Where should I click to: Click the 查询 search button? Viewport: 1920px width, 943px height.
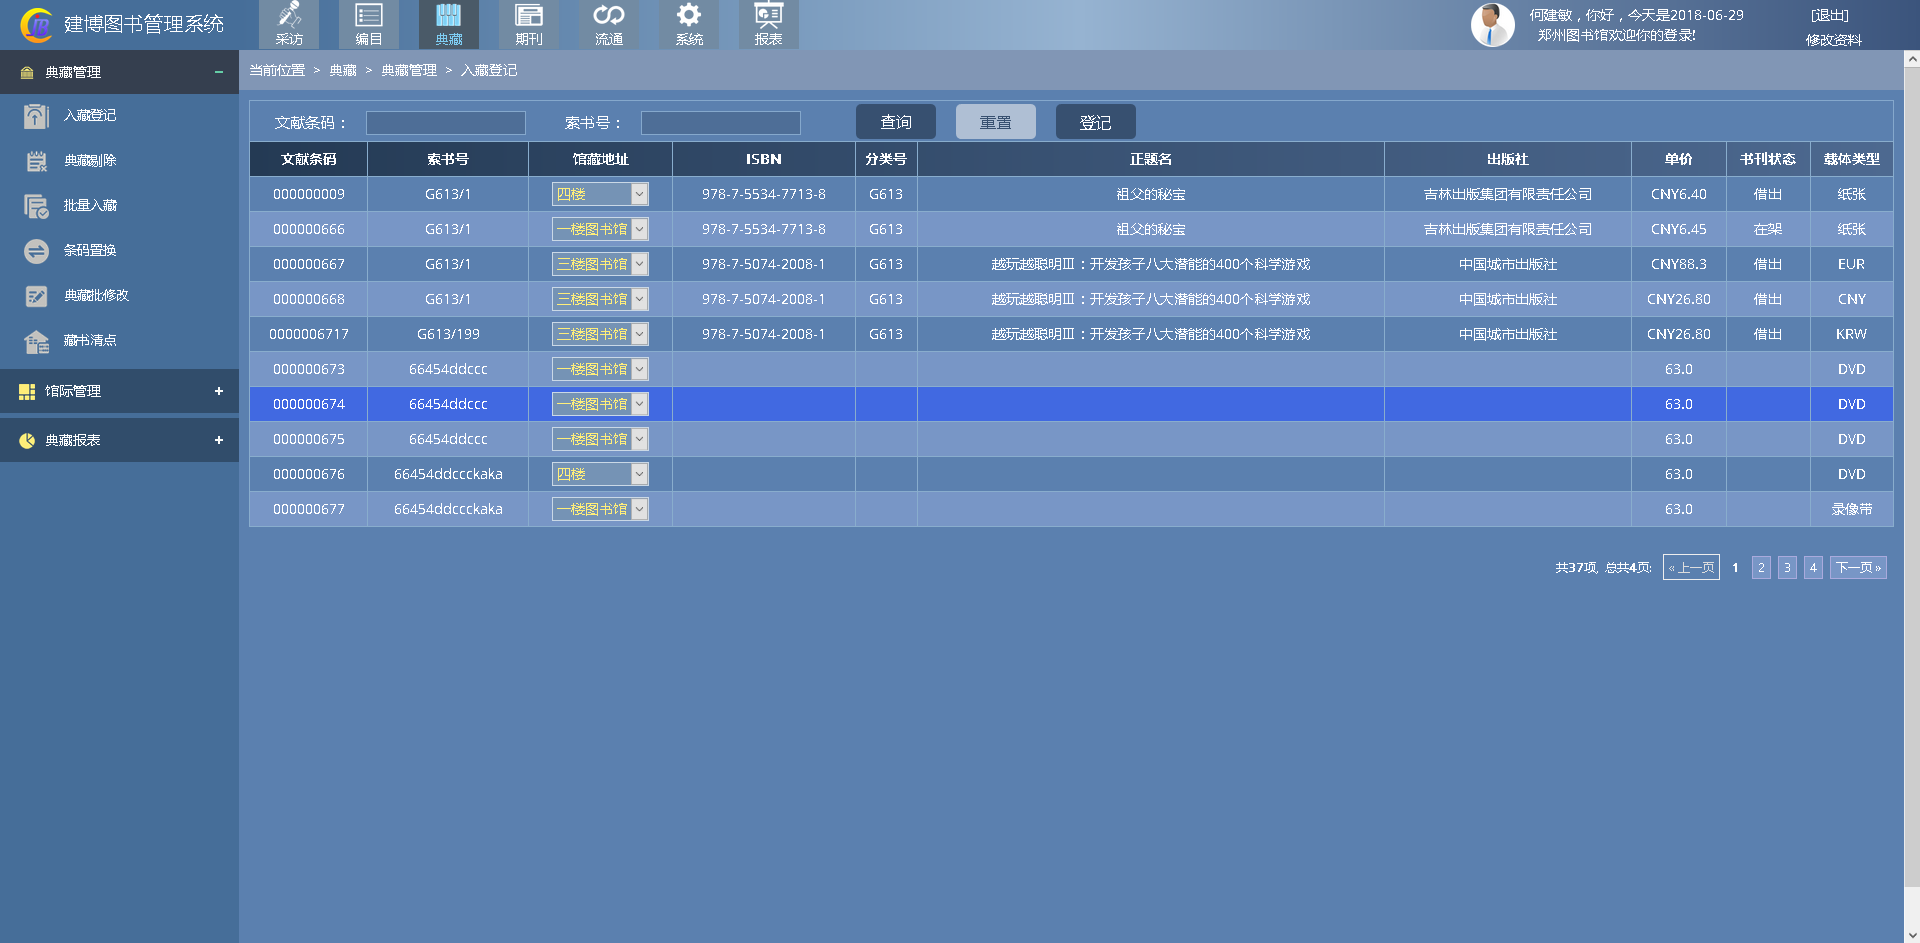pos(896,122)
